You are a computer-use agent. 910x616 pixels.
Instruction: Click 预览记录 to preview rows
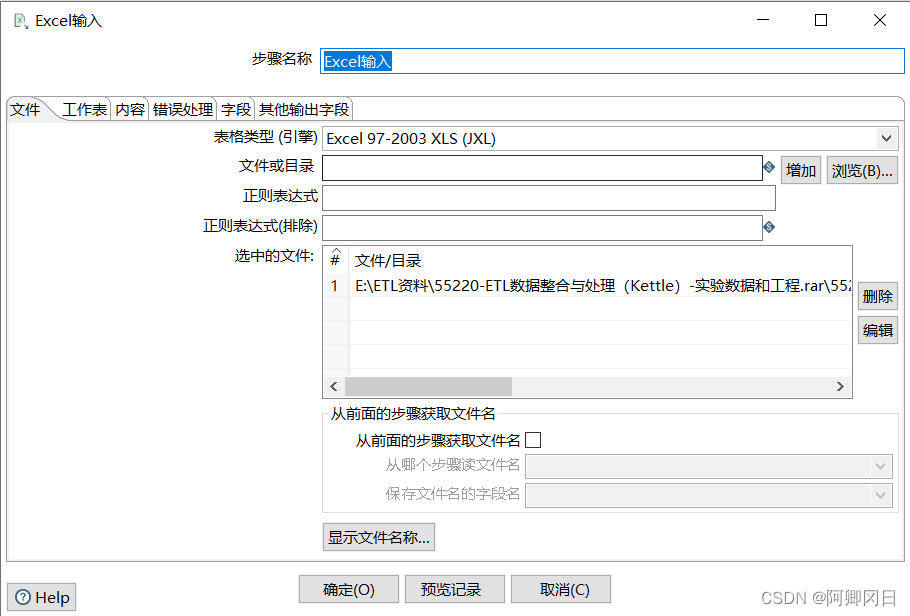click(455, 588)
